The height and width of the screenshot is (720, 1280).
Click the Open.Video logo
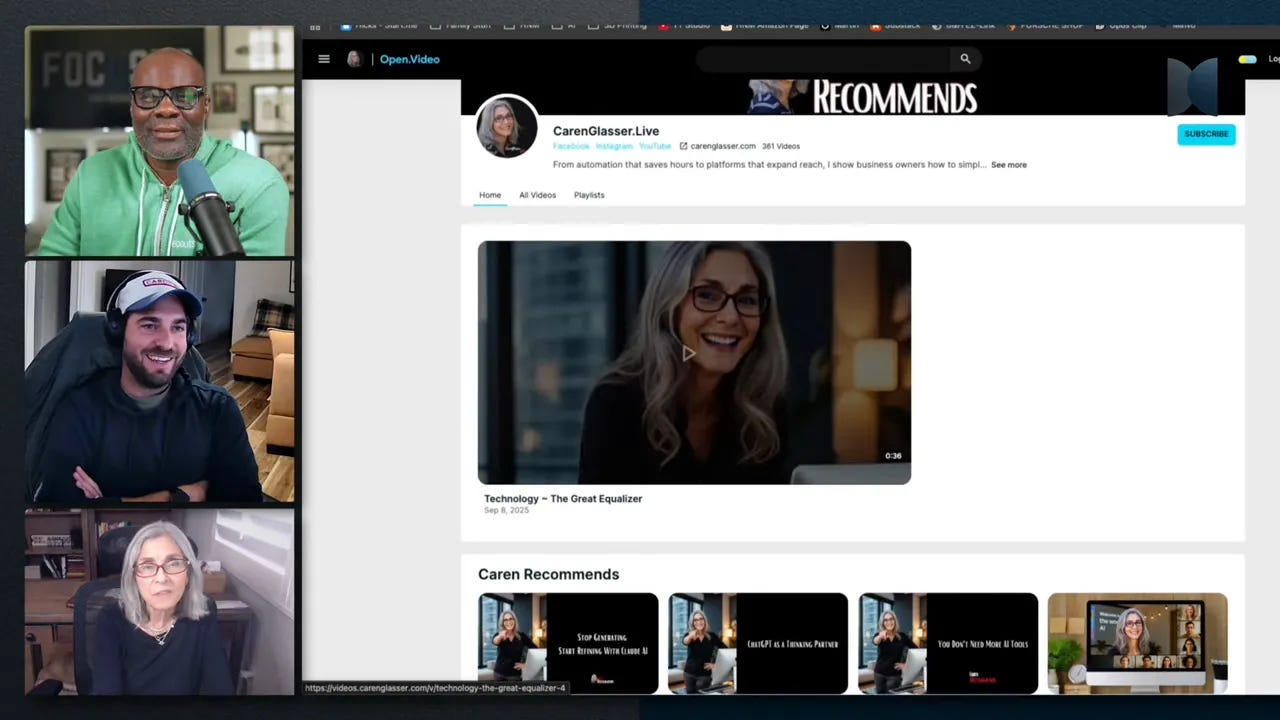pos(409,59)
